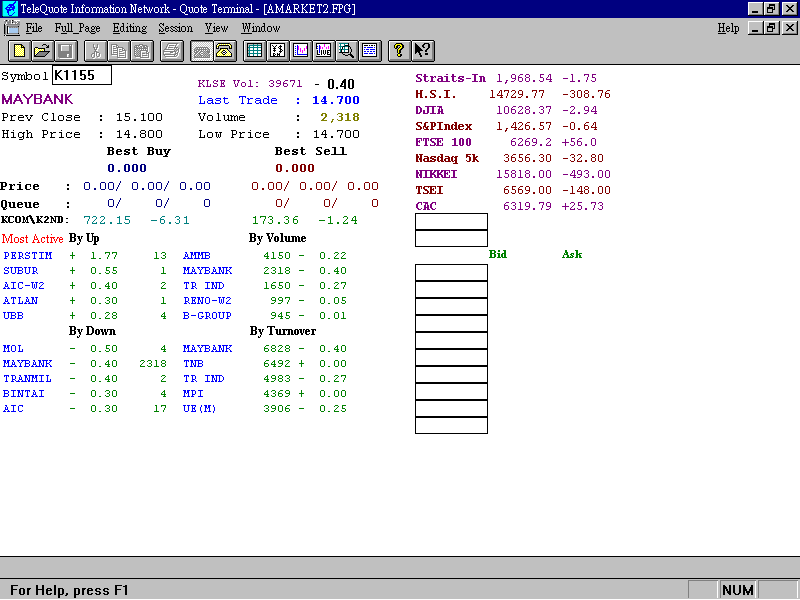Screen dimensions: 800x600
Task: Click the magnifier search table icon
Action: tap(346, 51)
